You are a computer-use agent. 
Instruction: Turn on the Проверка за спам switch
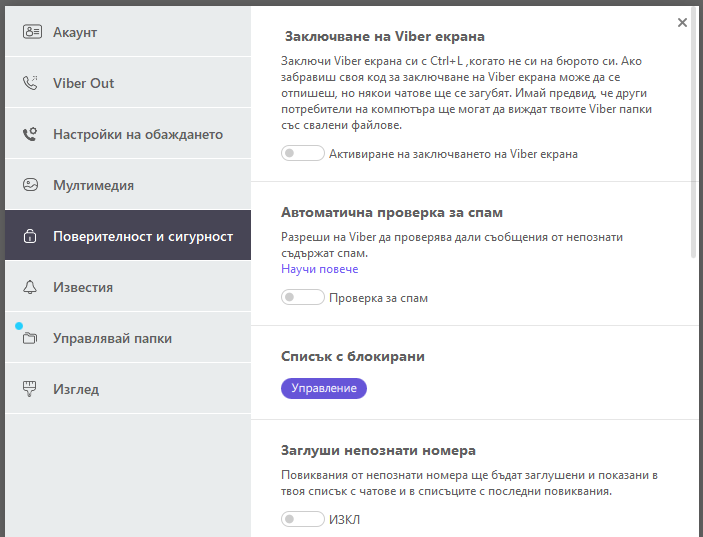tap(303, 298)
